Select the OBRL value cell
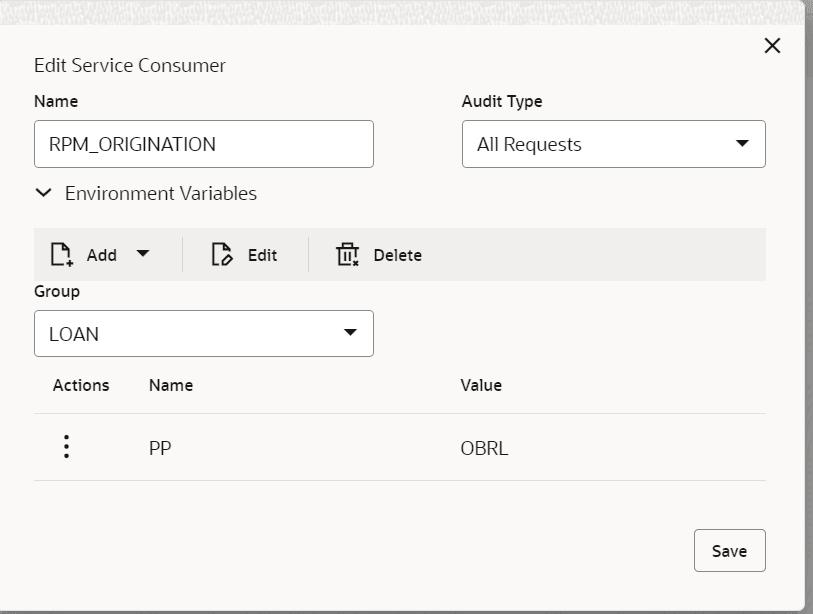813x614 pixels. 484,448
